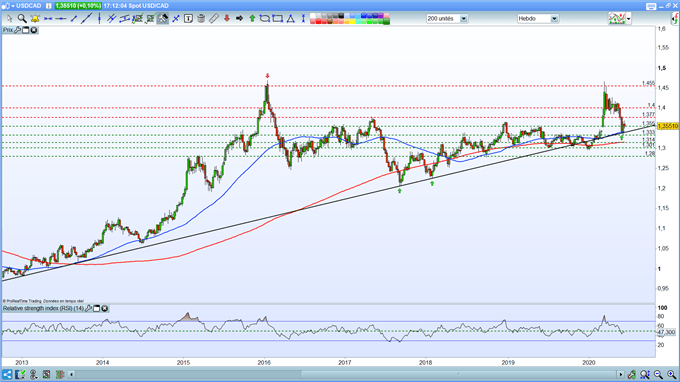
Task: Select the arrow cursor tool
Action: 10,19
